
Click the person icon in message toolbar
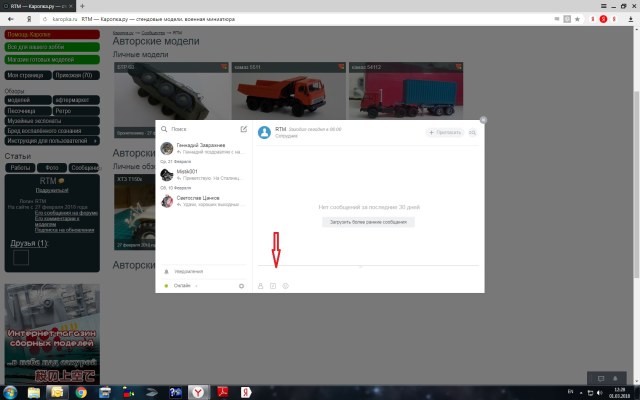261,286
